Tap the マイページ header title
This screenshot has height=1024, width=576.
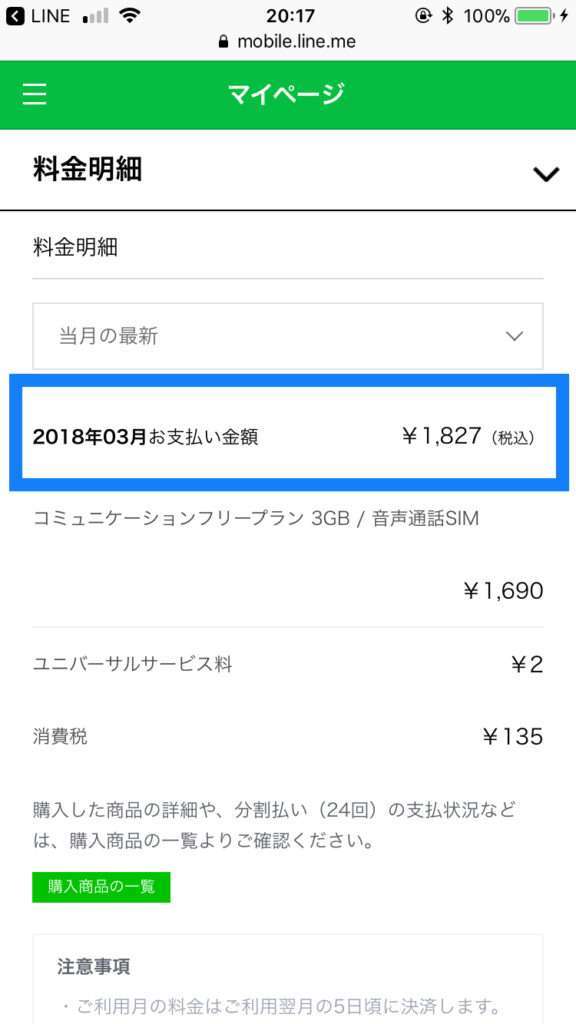point(288,93)
